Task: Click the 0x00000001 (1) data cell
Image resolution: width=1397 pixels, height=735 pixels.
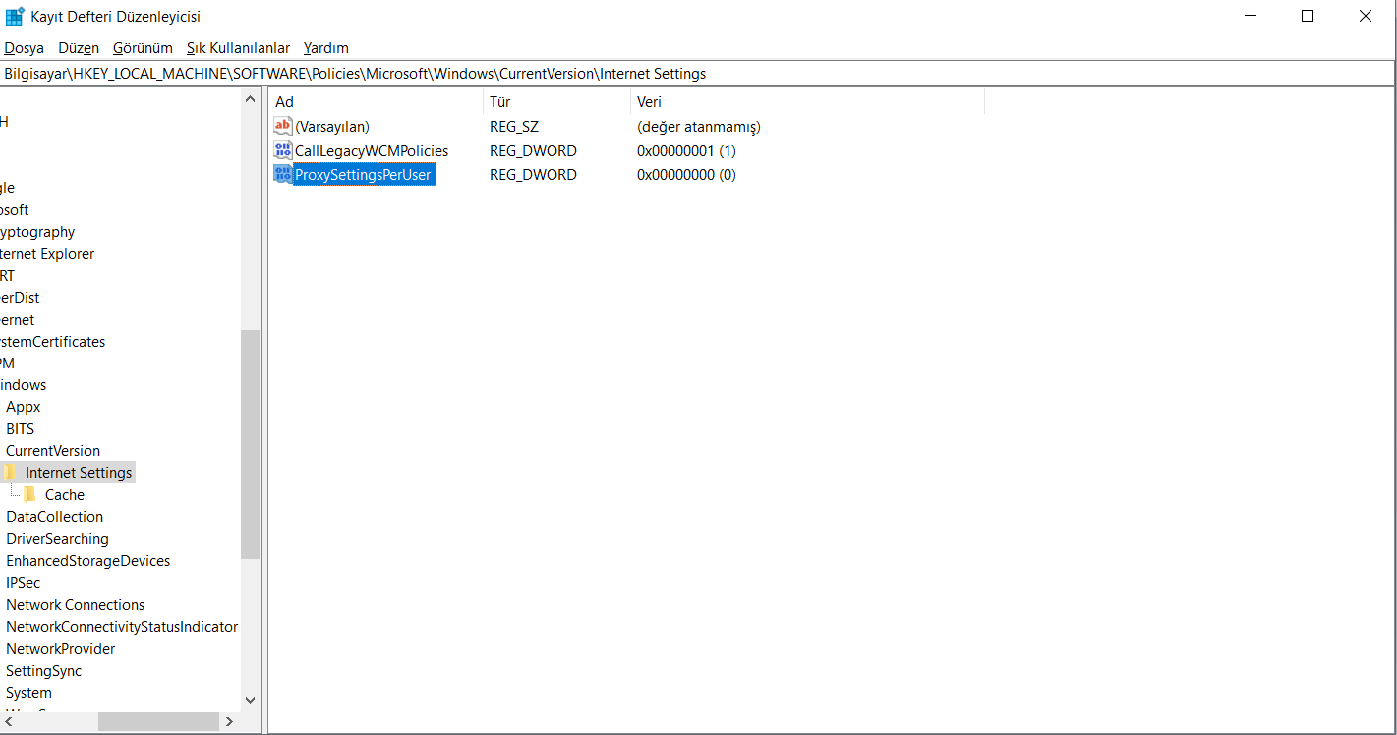Action: [686, 151]
